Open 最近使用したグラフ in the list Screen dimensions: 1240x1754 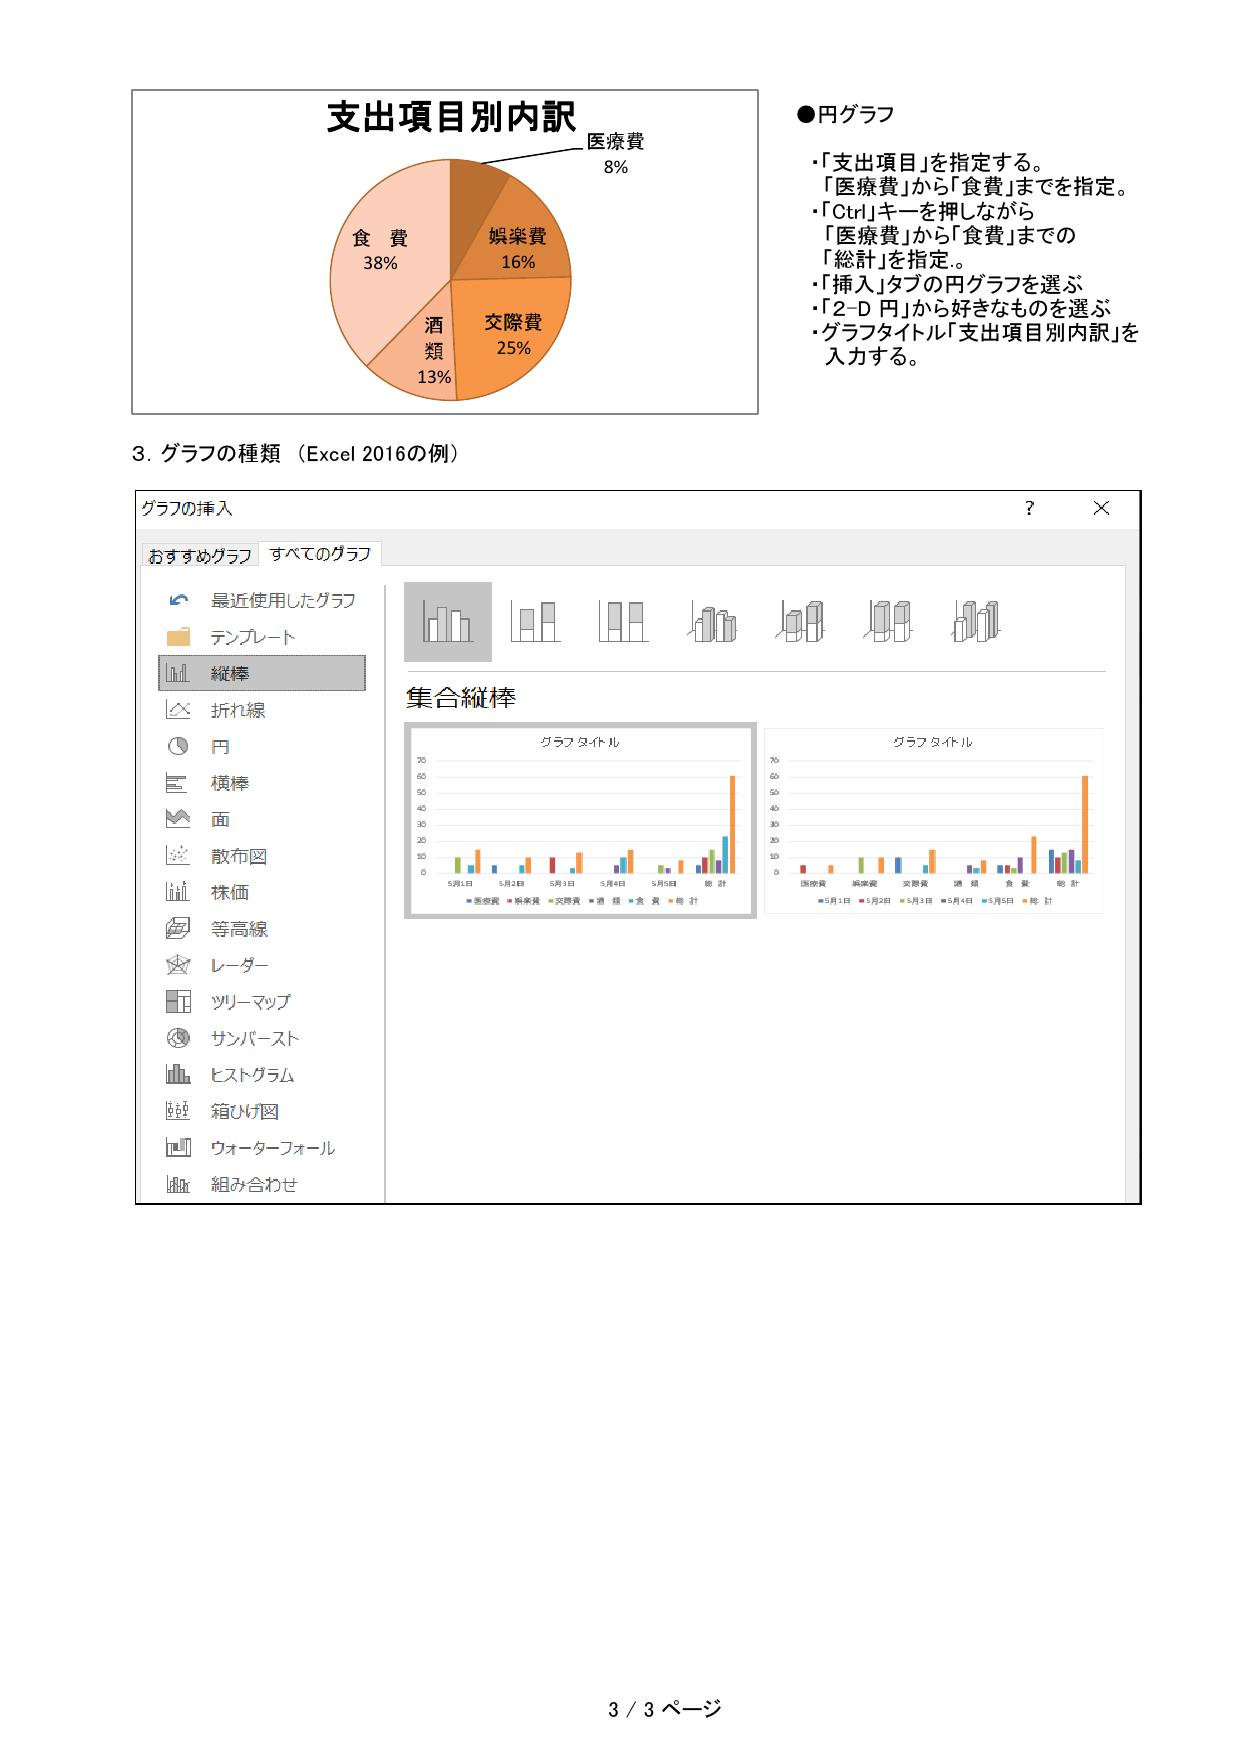point(282,600)
